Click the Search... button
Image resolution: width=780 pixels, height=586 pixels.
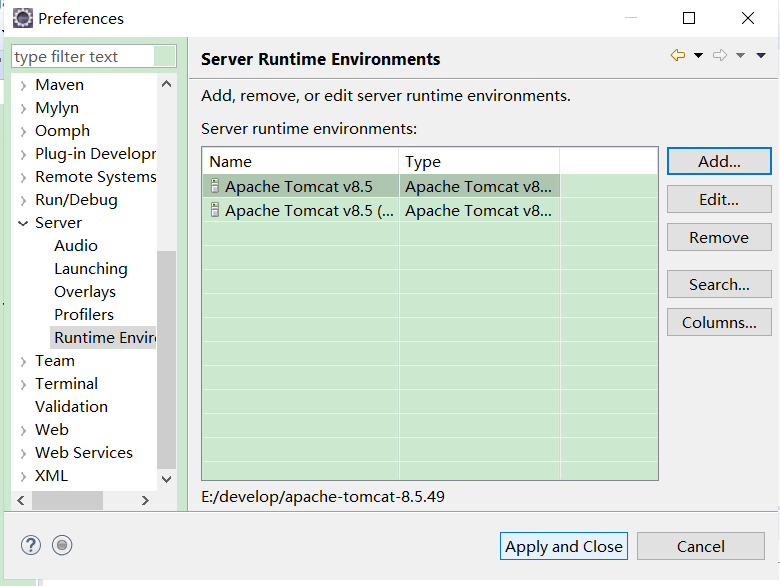pyautogui.click(x=719, y=284)
